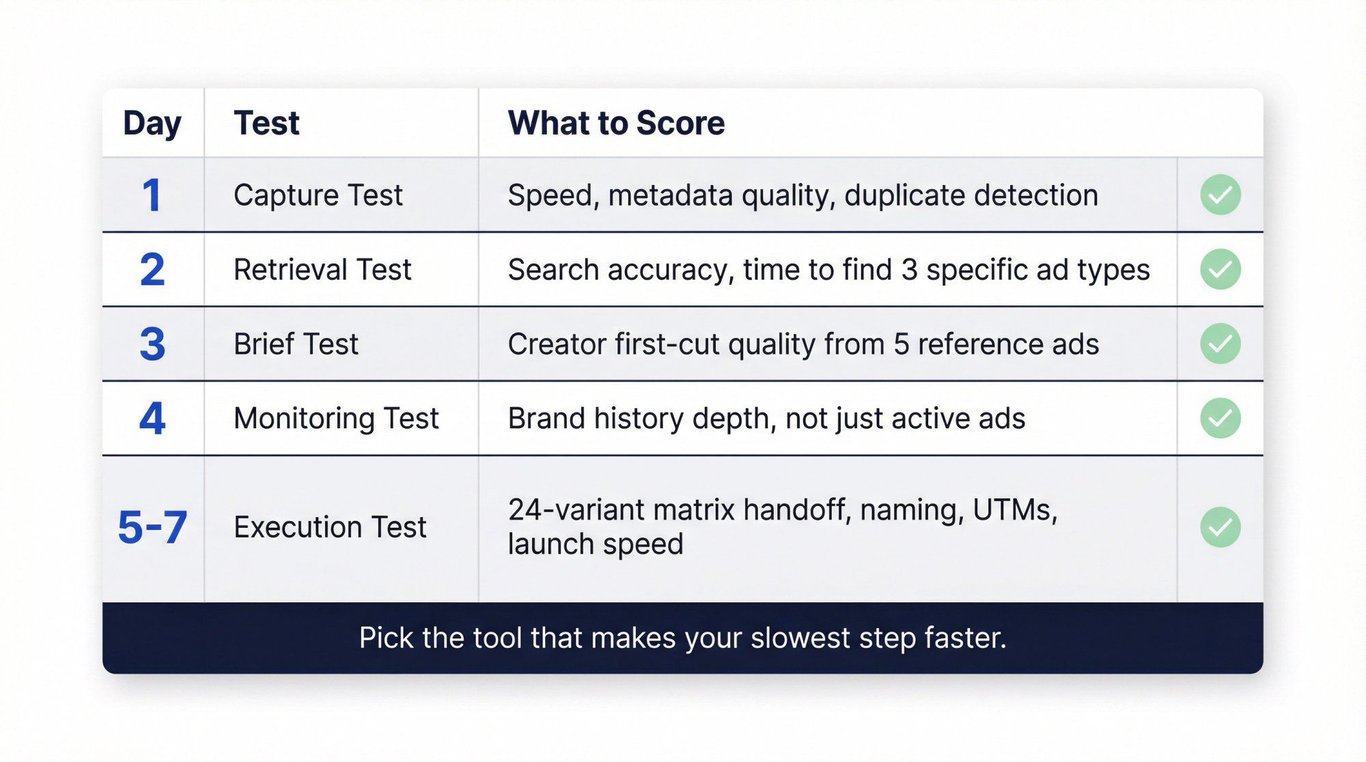
Task: Click the brand history depth description
Action: (766, 418)
